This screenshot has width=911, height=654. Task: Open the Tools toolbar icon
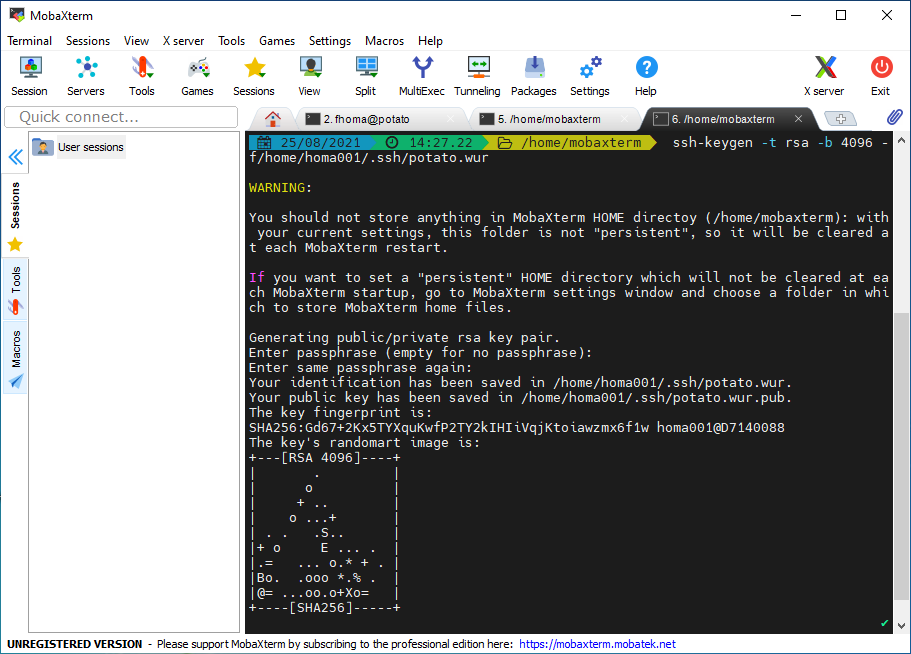[x=142, y=76]
